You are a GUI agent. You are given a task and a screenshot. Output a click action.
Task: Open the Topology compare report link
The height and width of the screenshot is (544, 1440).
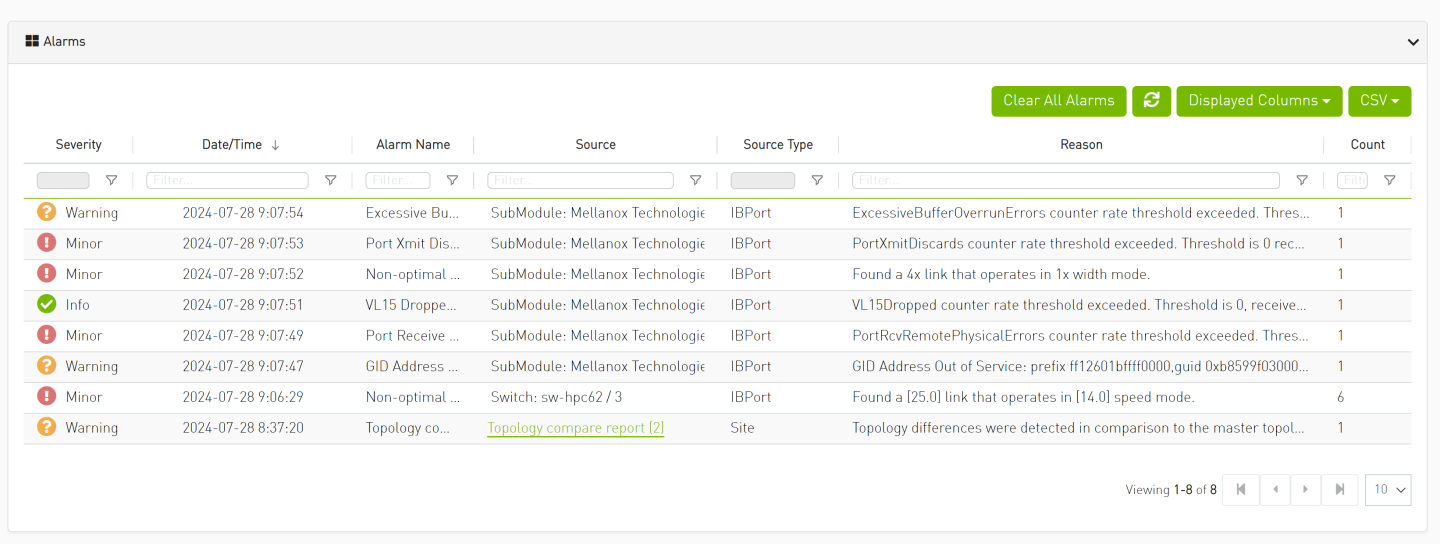click(575, 428)
